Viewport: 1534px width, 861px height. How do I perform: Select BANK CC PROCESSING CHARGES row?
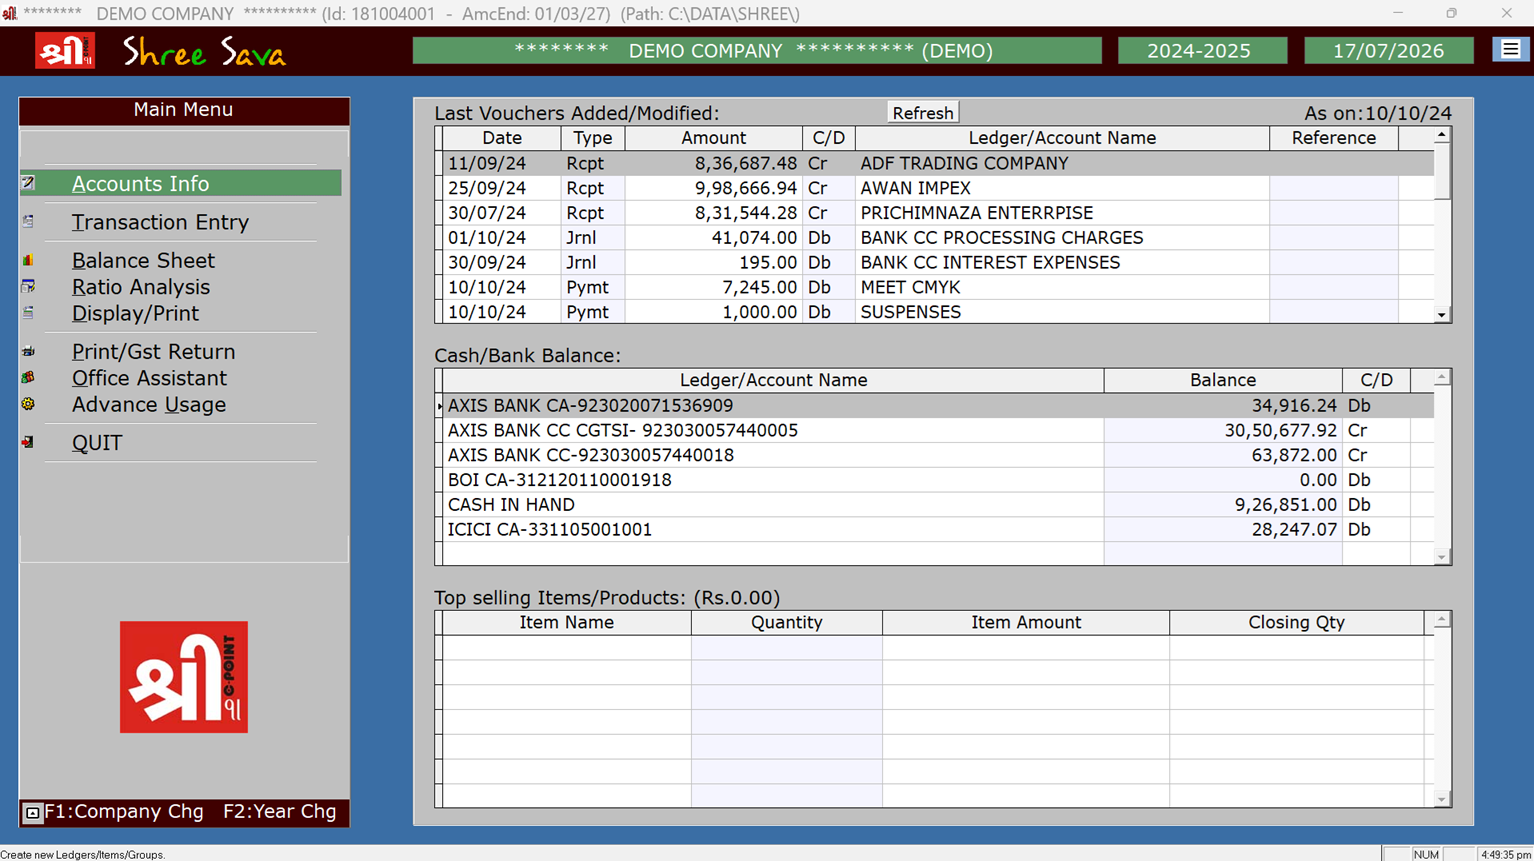[x=938, y=237]
